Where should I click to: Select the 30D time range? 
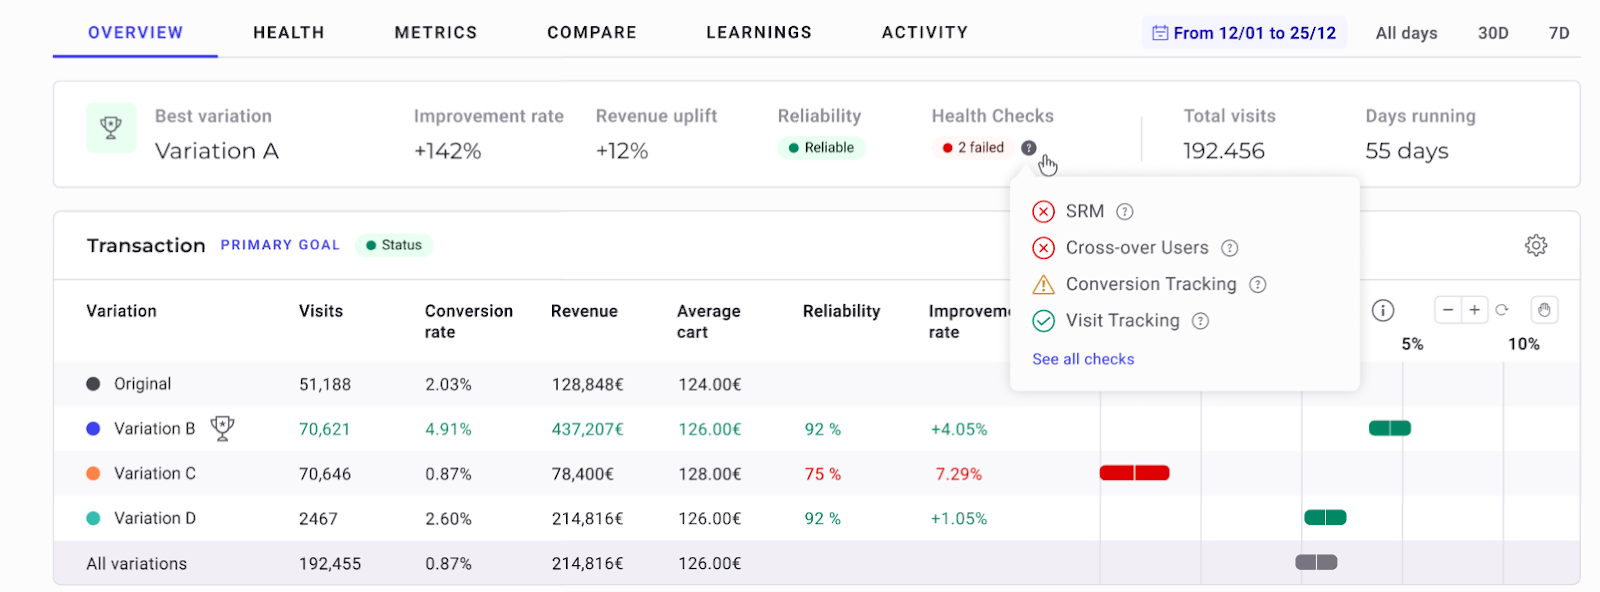click(x=1493, y=33)
